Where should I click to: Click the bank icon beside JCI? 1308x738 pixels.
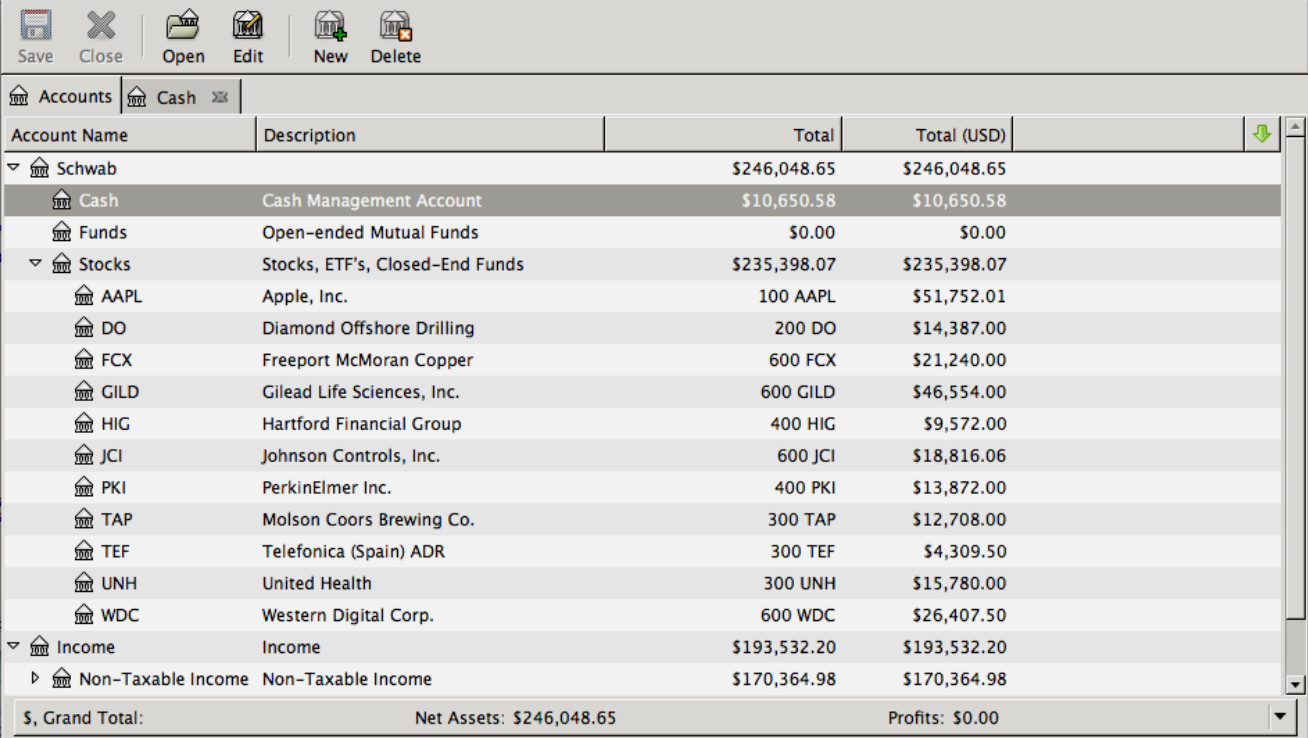click(x=84, y=456)
